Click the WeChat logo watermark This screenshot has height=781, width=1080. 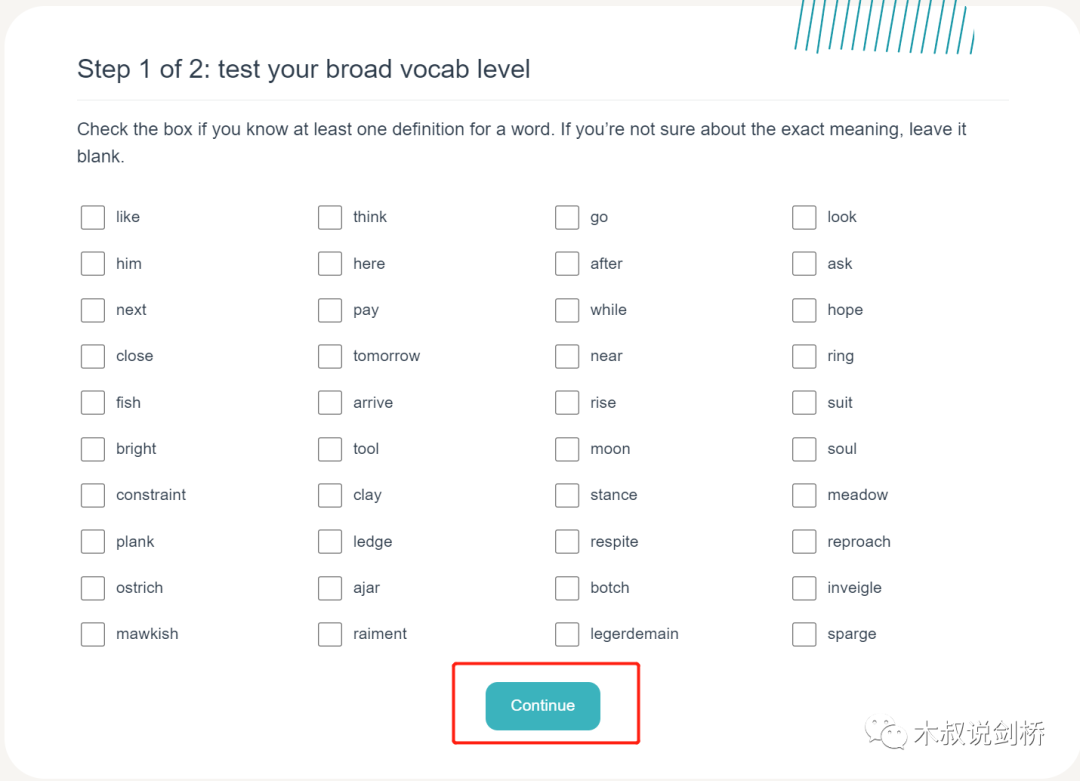(886, 733)
